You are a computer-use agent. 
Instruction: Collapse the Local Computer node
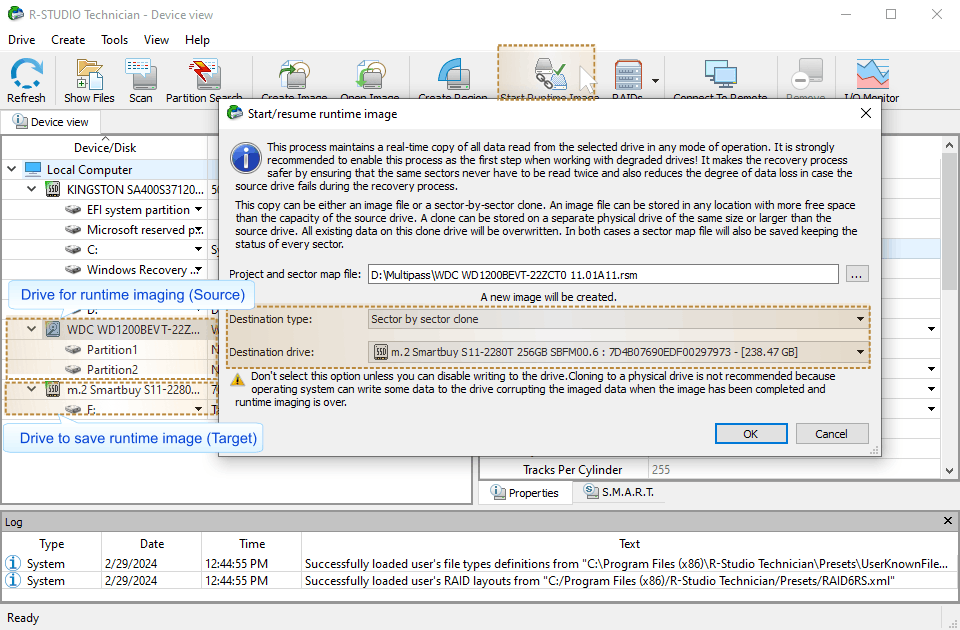pyautogui.click(x=12, y=169)
